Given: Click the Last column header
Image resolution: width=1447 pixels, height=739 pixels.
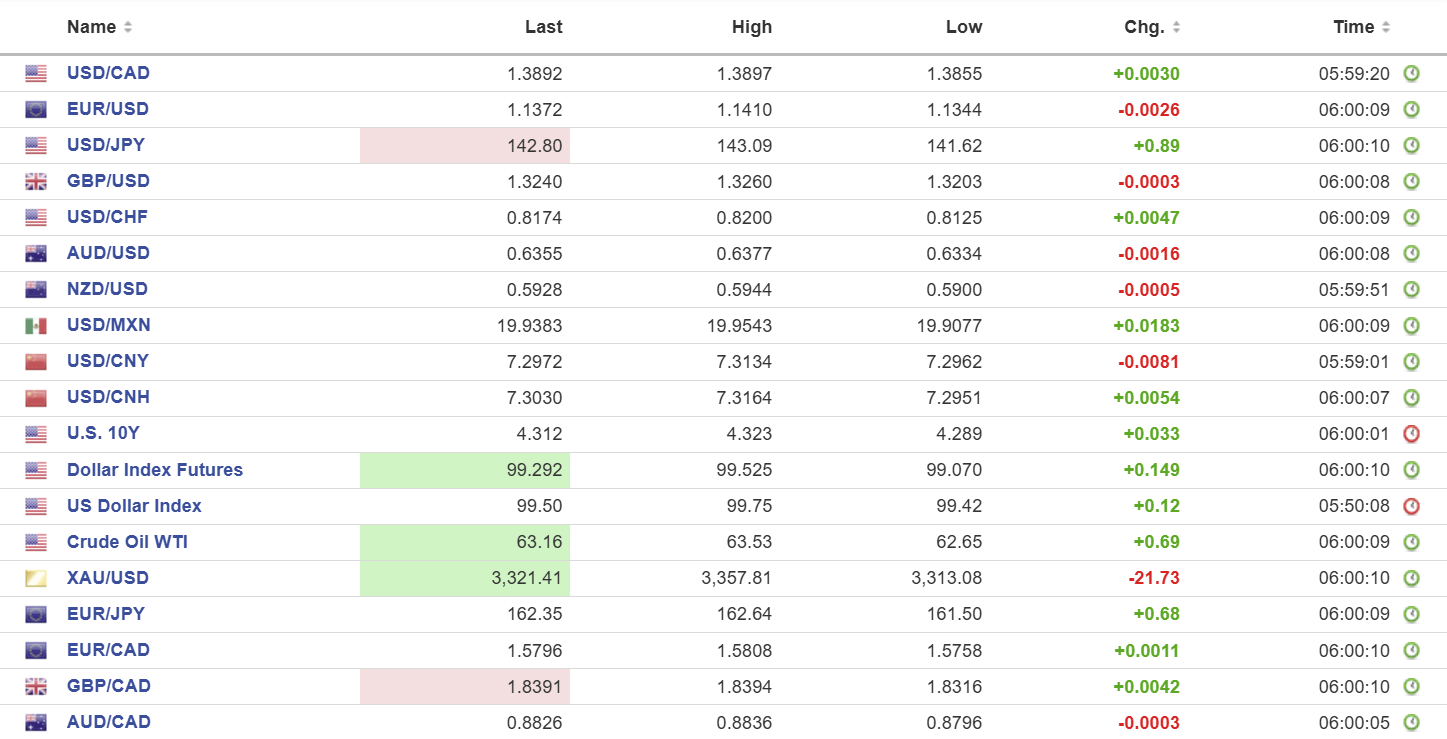Looking at the screenshot, I should (543, 27).
